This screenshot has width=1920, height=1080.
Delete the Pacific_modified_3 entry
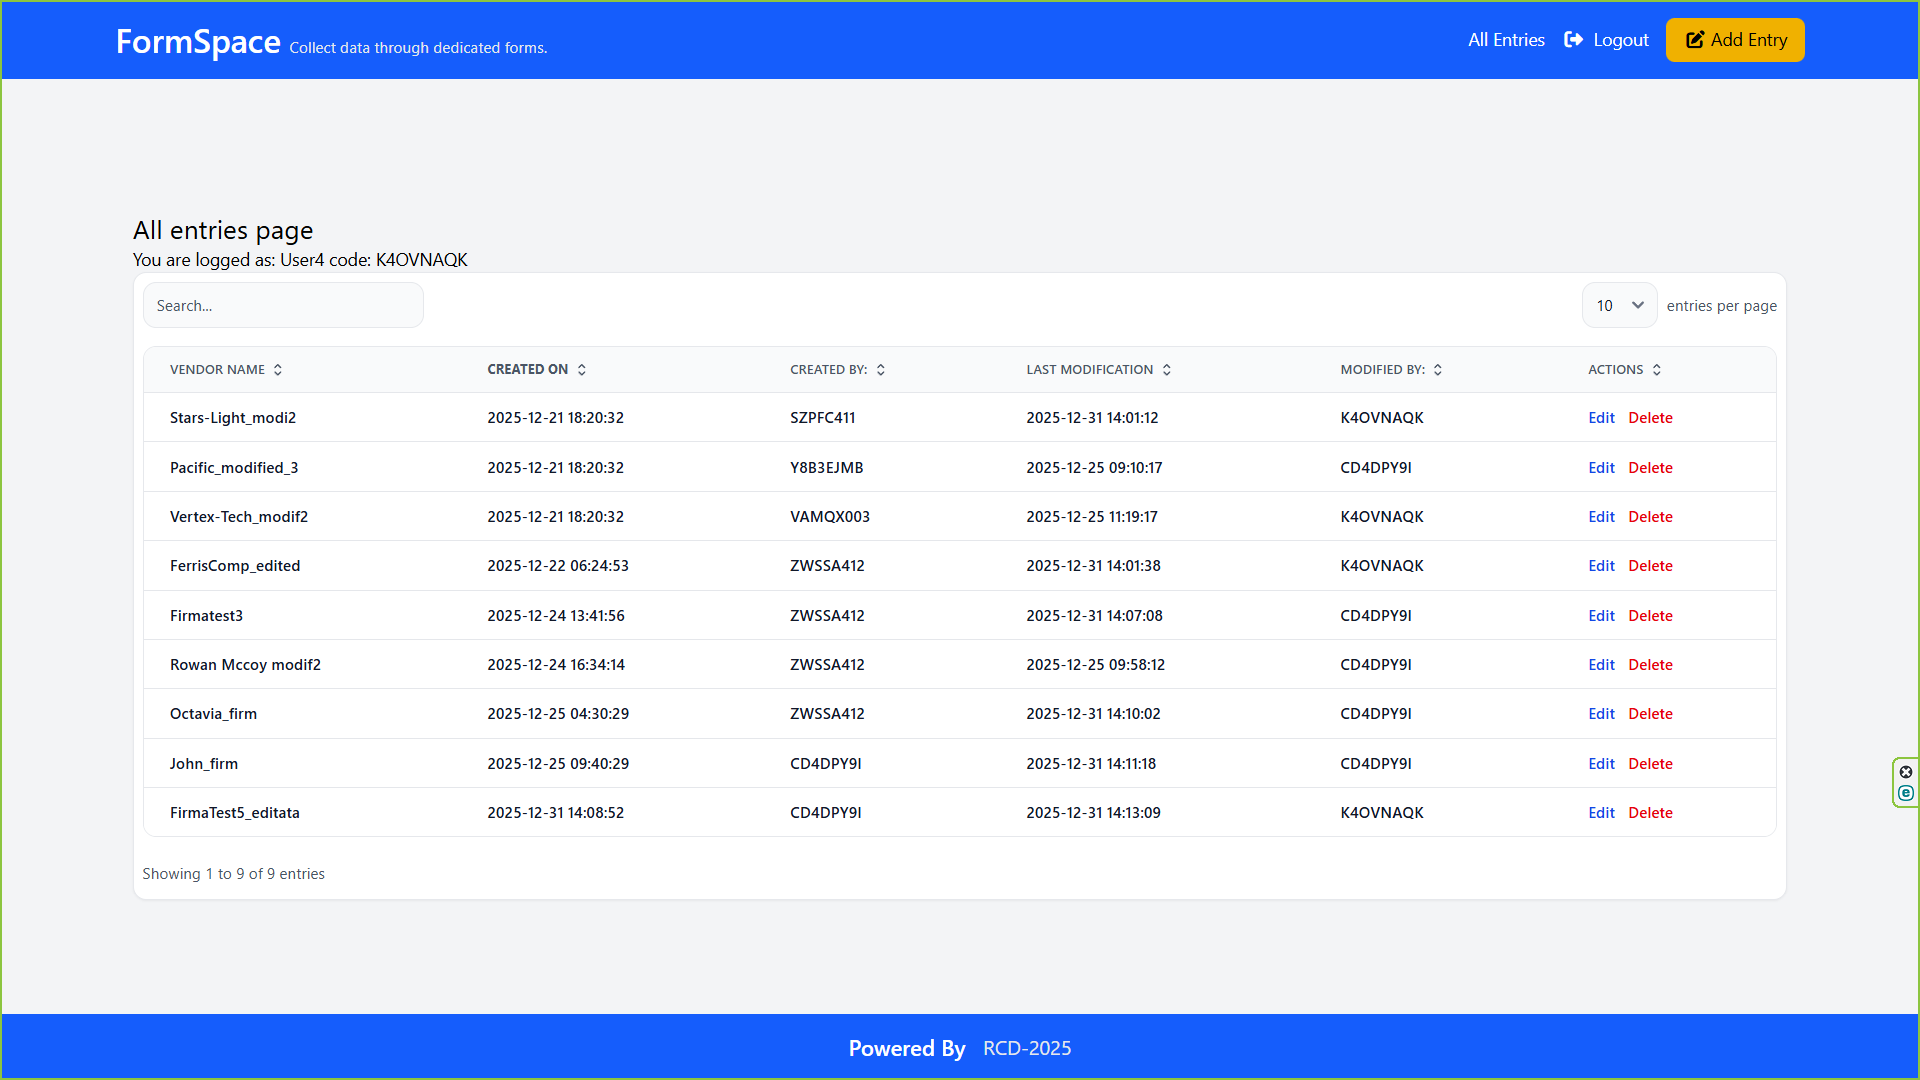click(x=1650, y=468)
